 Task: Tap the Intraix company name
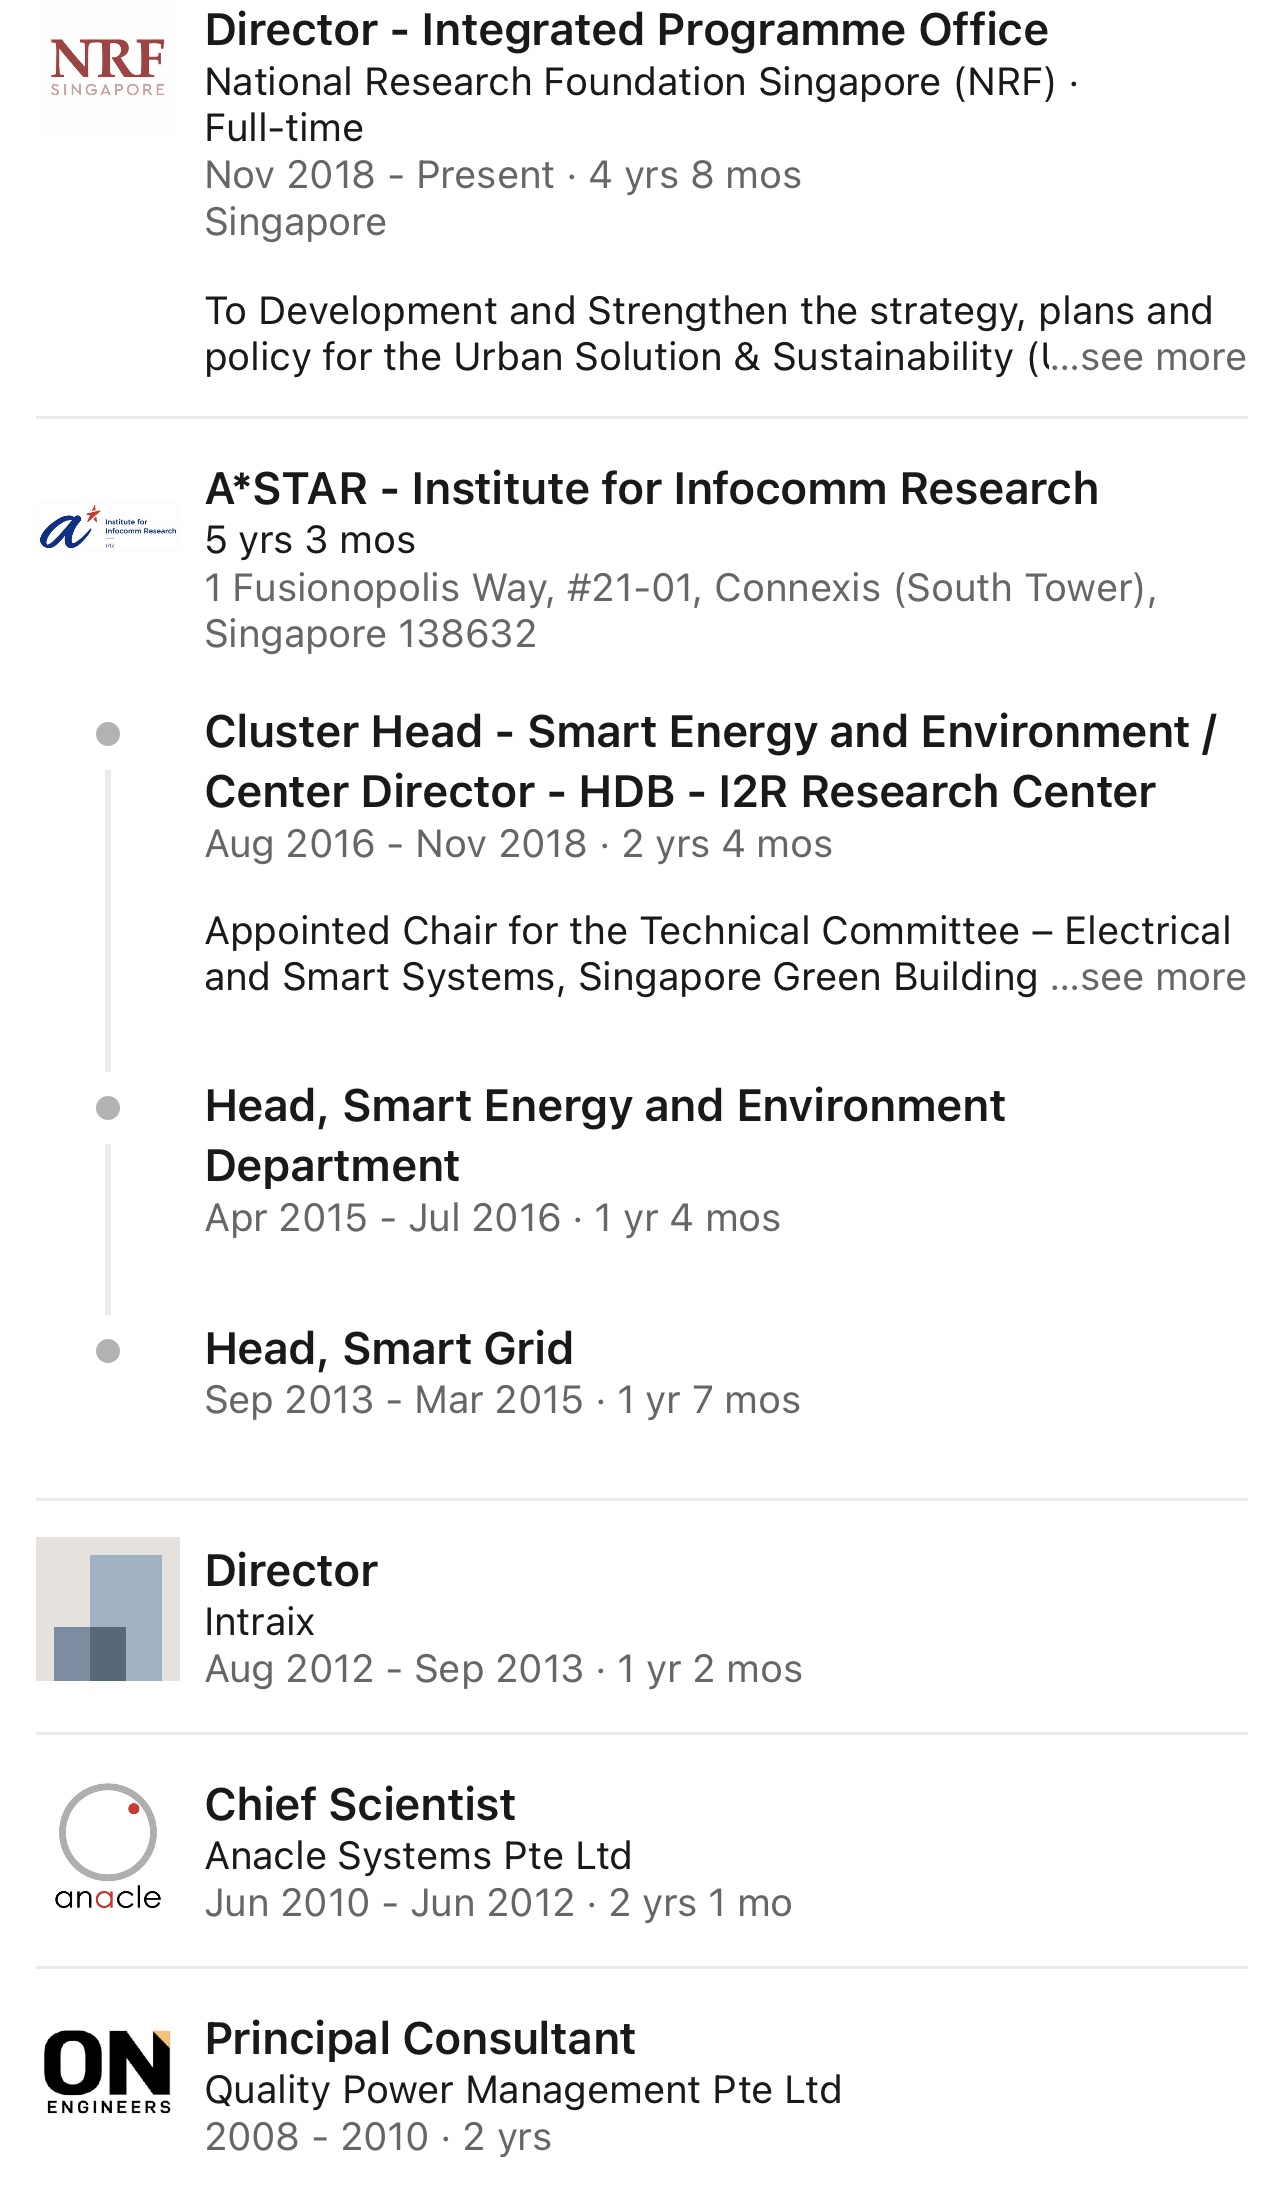point(260,1622)
